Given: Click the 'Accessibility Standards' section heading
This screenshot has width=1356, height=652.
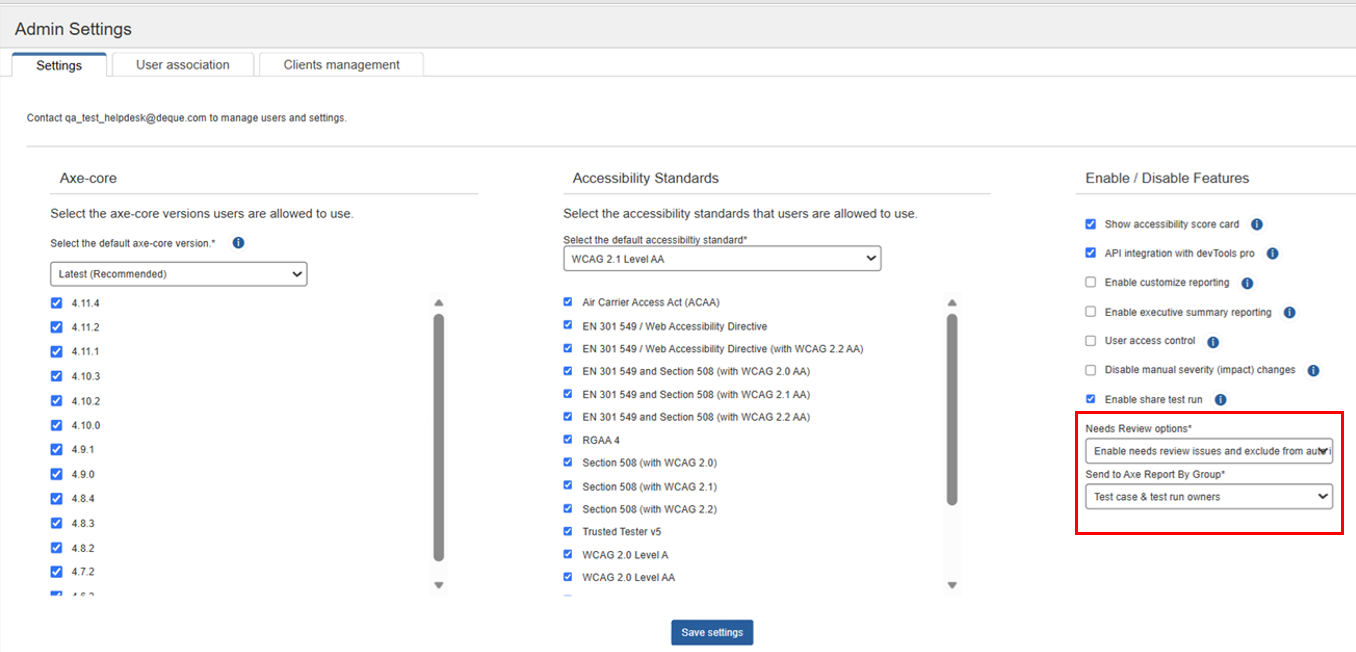Looking at the screenshot, I should coord(646,178).
